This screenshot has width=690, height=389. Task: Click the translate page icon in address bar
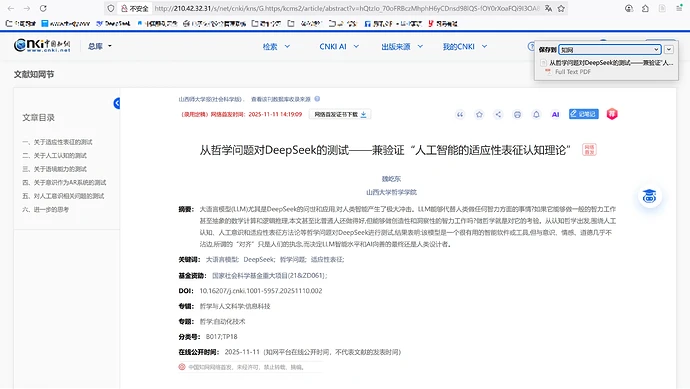click(548, 8)
